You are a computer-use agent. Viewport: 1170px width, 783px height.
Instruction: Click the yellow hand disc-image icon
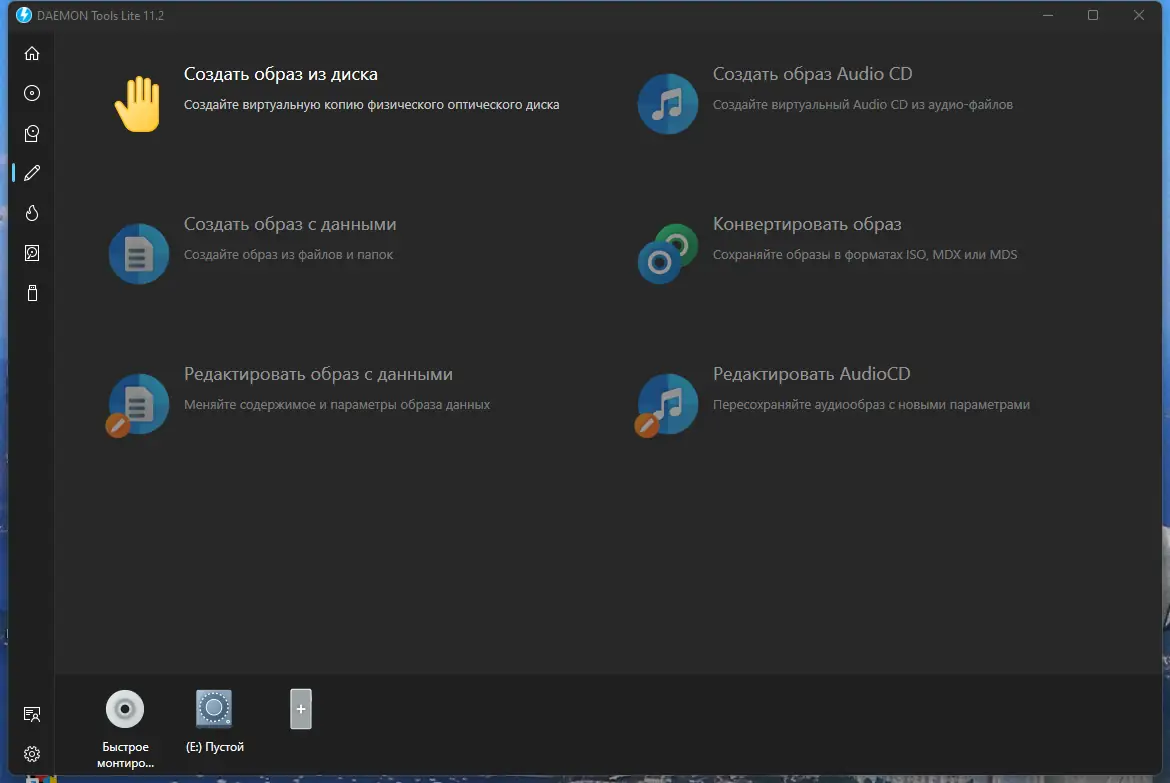138,104
